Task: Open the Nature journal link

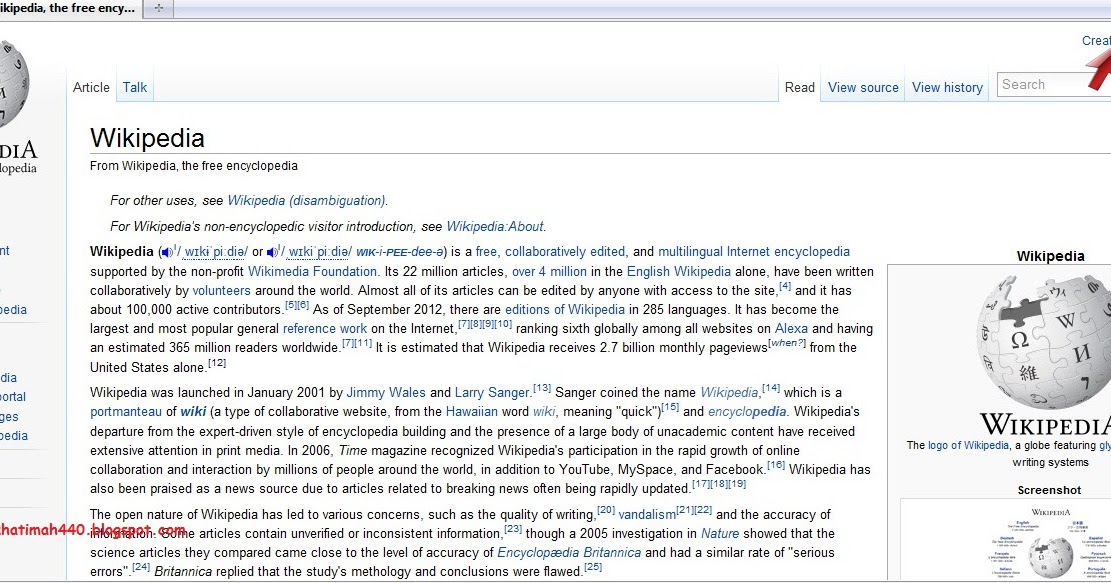Action: click(720, 533)
